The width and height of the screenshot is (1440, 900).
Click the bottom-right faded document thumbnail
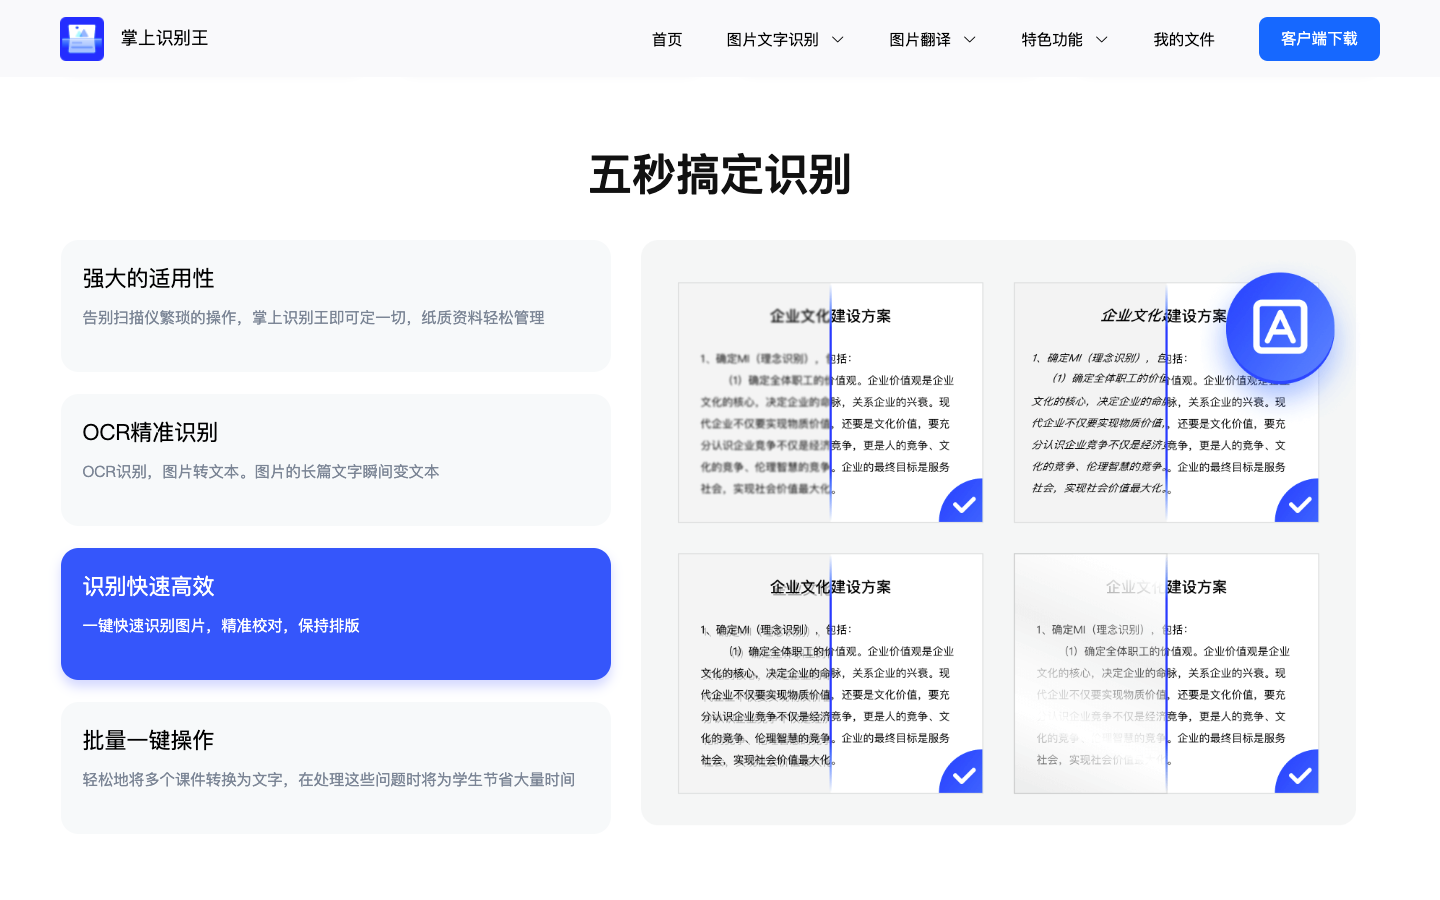tap(1167, 673)
